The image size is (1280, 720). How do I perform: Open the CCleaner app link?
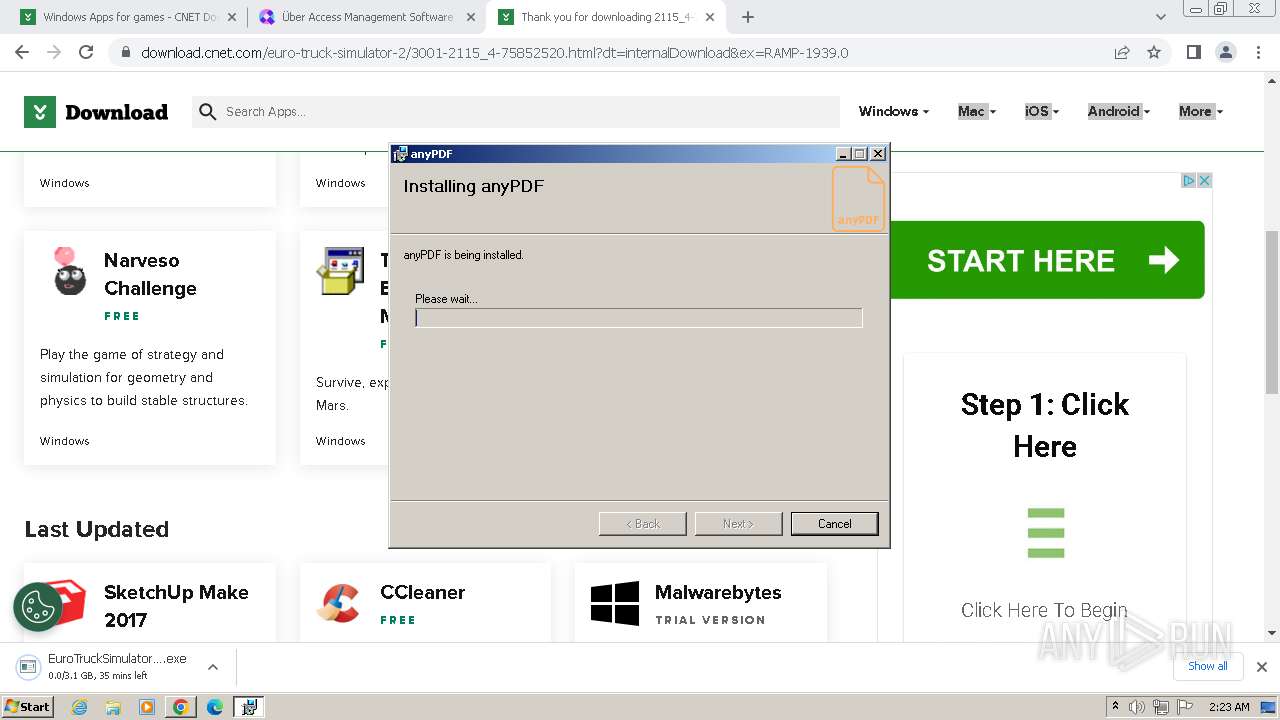(422, 592)
